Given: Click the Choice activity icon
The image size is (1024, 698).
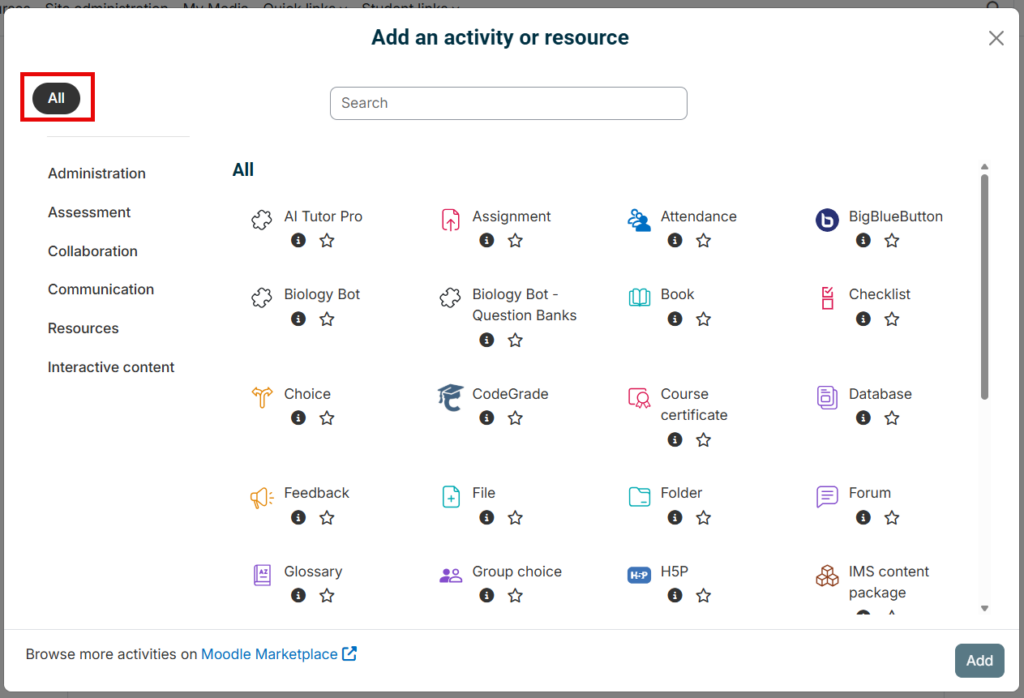Looking at the screenshot, I should [261, 396].
